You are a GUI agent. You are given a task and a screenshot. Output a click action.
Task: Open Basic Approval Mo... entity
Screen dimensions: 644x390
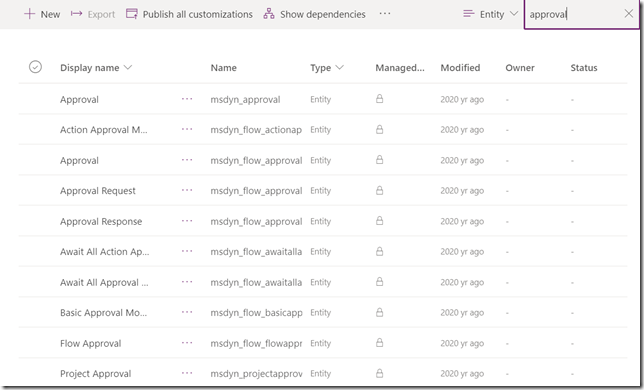tap(104, 313)
